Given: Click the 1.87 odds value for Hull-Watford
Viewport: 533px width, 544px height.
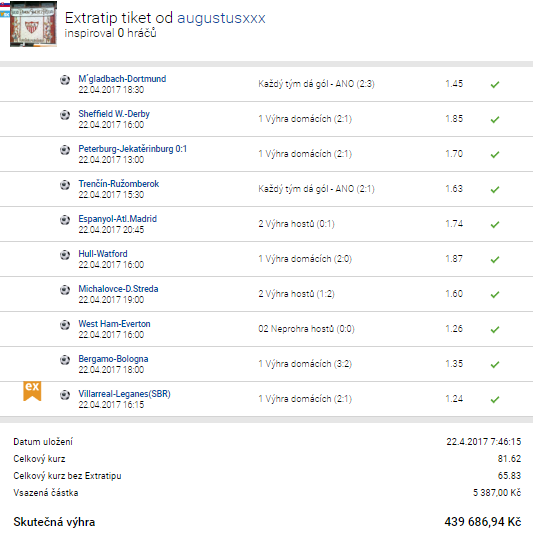Looking at the screenshot, I should point(454,259).
